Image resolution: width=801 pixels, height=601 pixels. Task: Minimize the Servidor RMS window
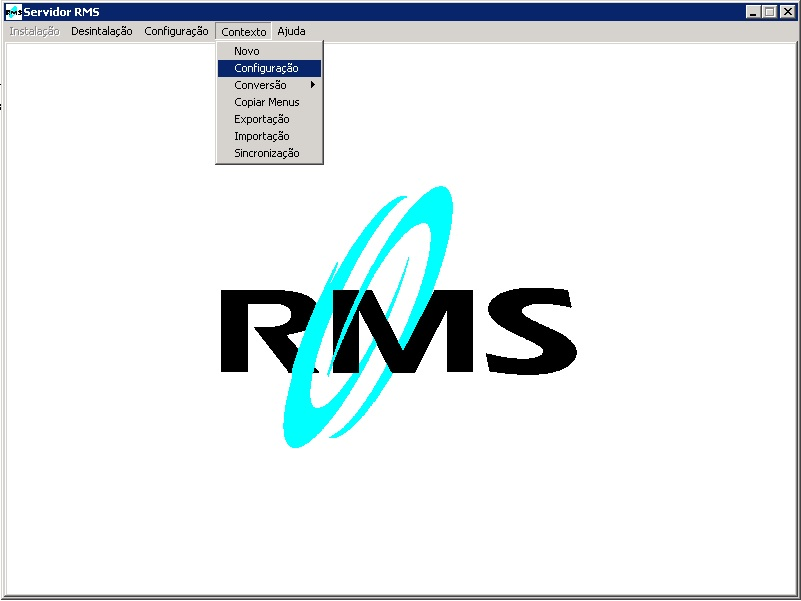click(x=752, y=12)
